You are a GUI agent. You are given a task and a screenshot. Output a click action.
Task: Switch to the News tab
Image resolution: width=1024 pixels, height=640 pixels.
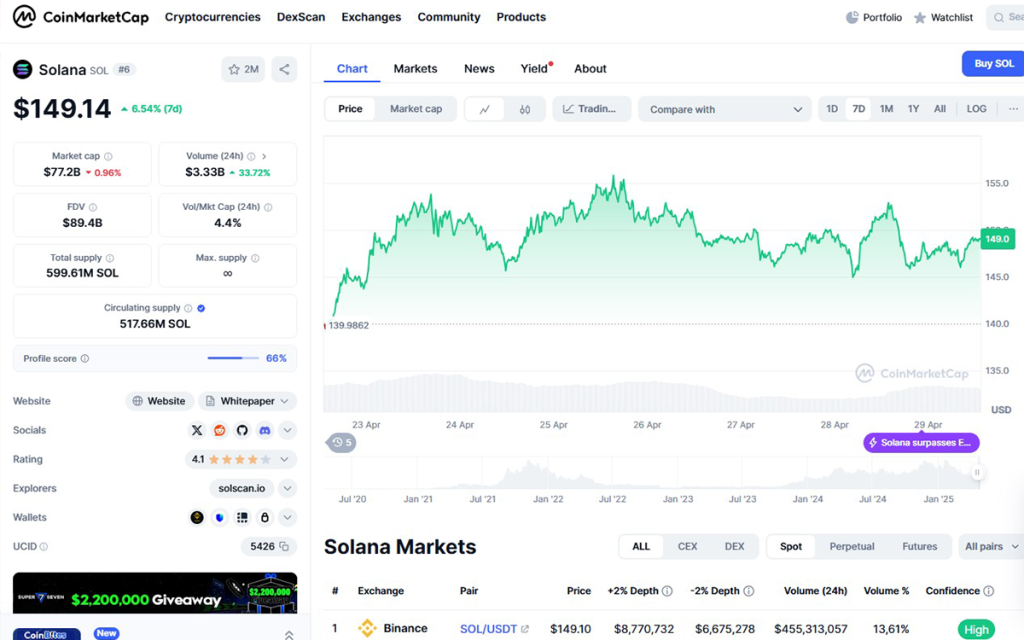[x=479, y=69]
